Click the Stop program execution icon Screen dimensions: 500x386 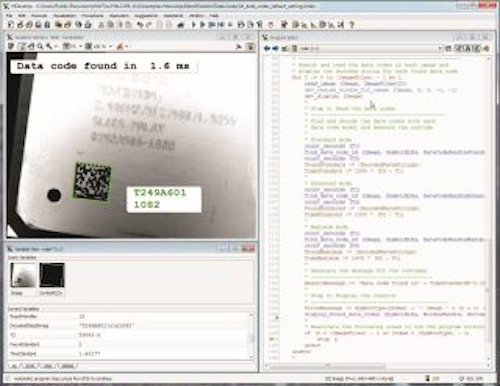click(230, 25)
